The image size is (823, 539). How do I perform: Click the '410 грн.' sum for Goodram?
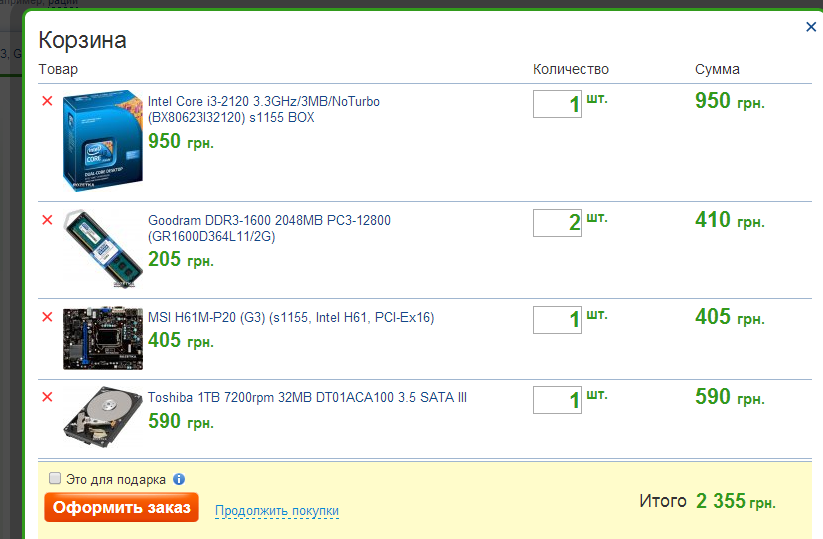point(730,220)
